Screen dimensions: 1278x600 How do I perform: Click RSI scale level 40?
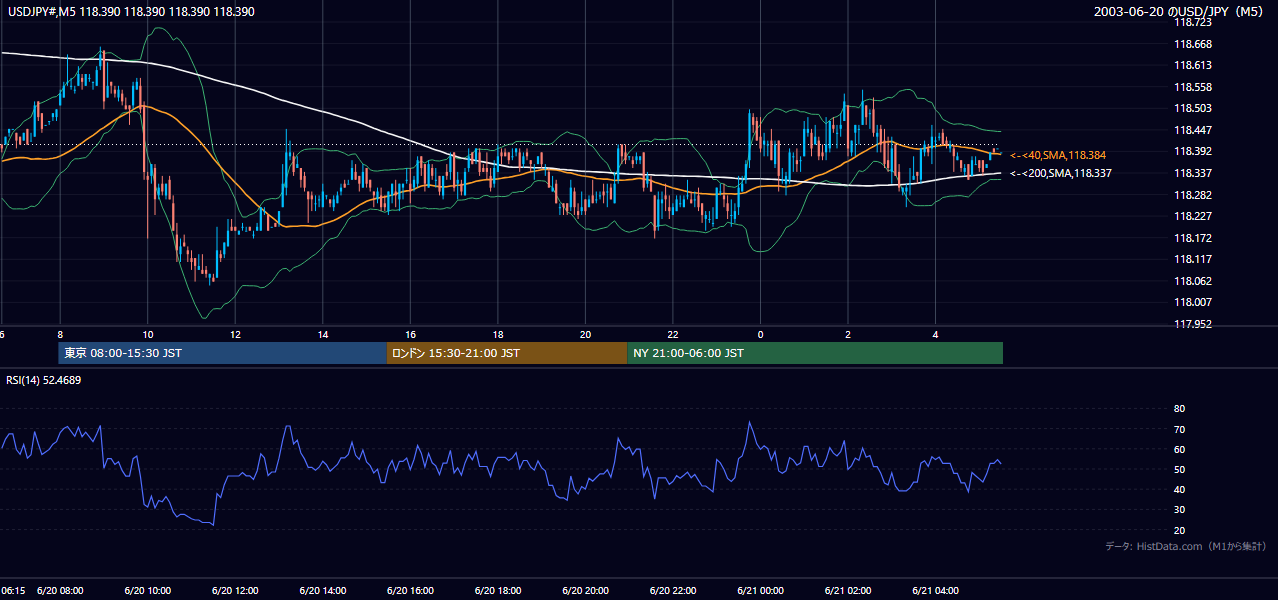1179,489
